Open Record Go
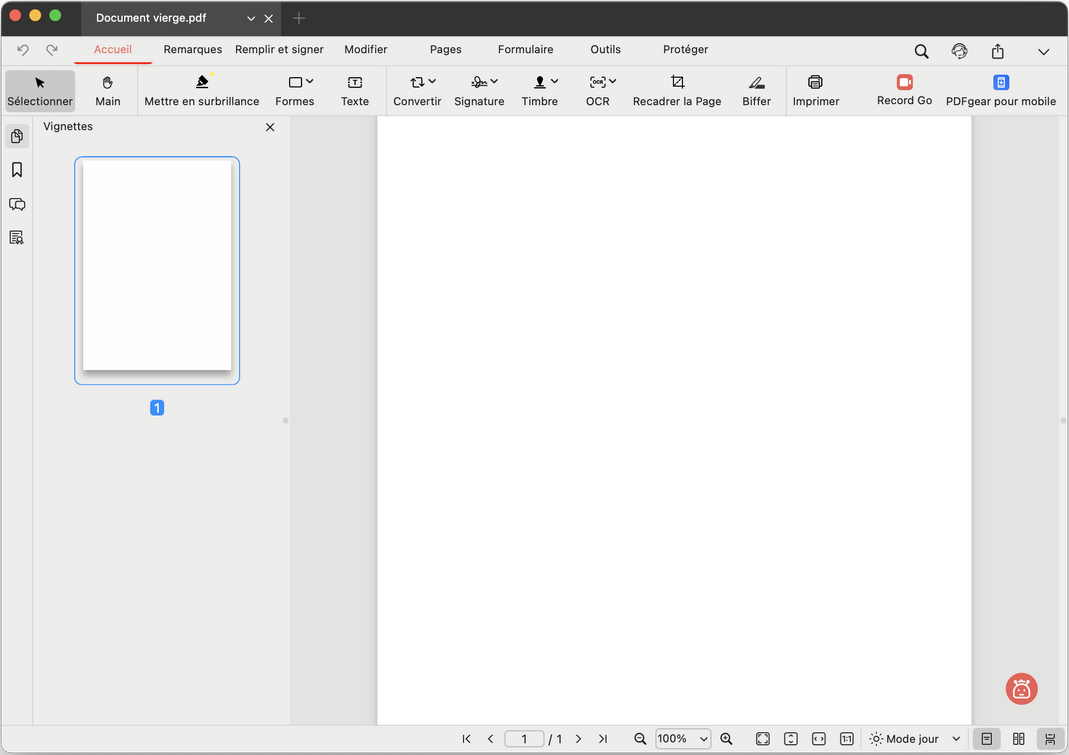Viewport: 1069px width, 755px height. click(x=904, y=90)
